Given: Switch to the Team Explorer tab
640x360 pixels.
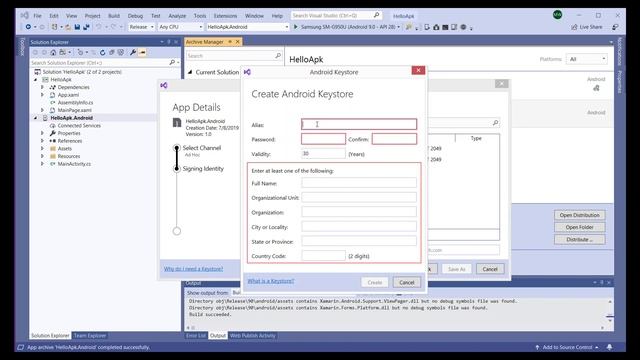Looking at the screenshot, I should [90, 336].
